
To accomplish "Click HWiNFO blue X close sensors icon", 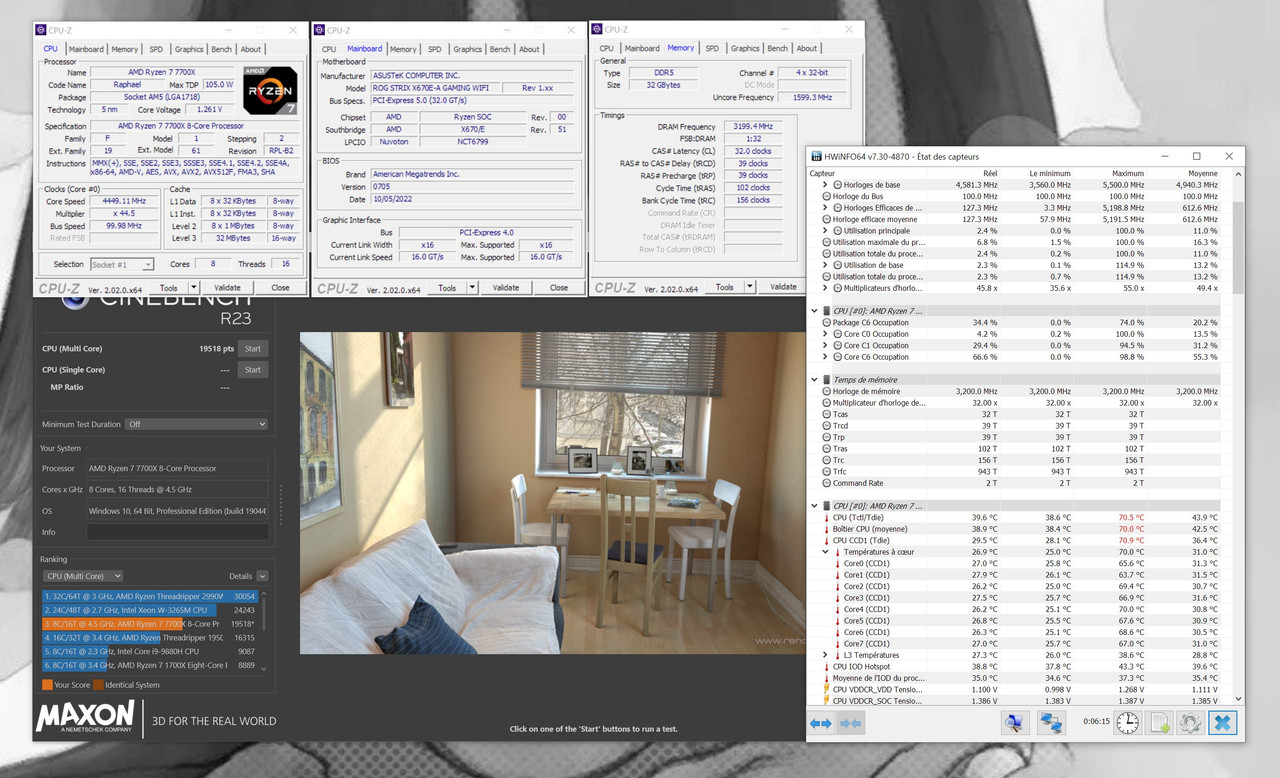I will pyautogui.click(x=1222, y=723).
